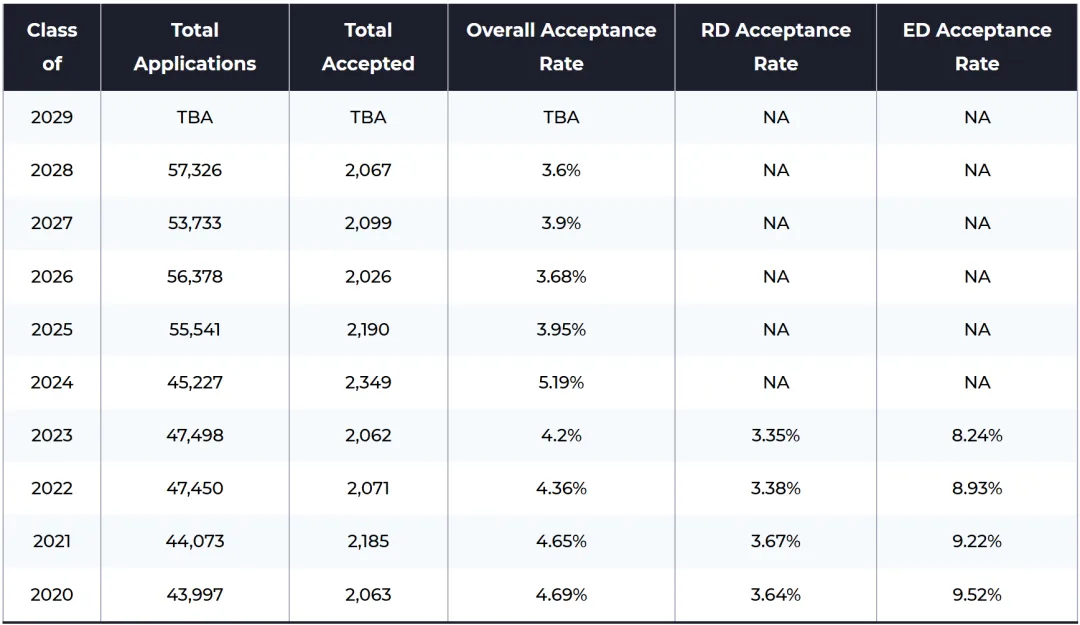Select the "Total Accepted" header cell
1080x625 pixels.
368,47
